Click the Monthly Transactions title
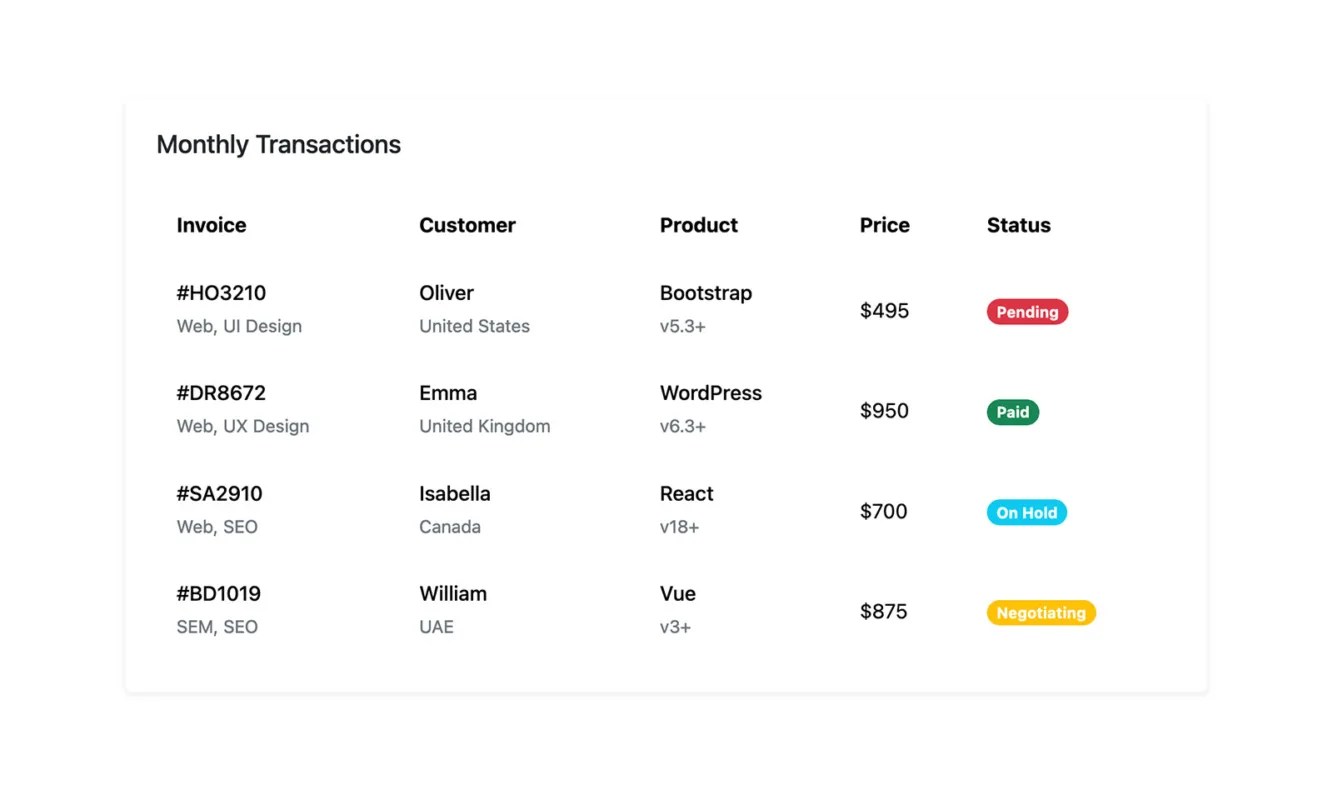 278,144
